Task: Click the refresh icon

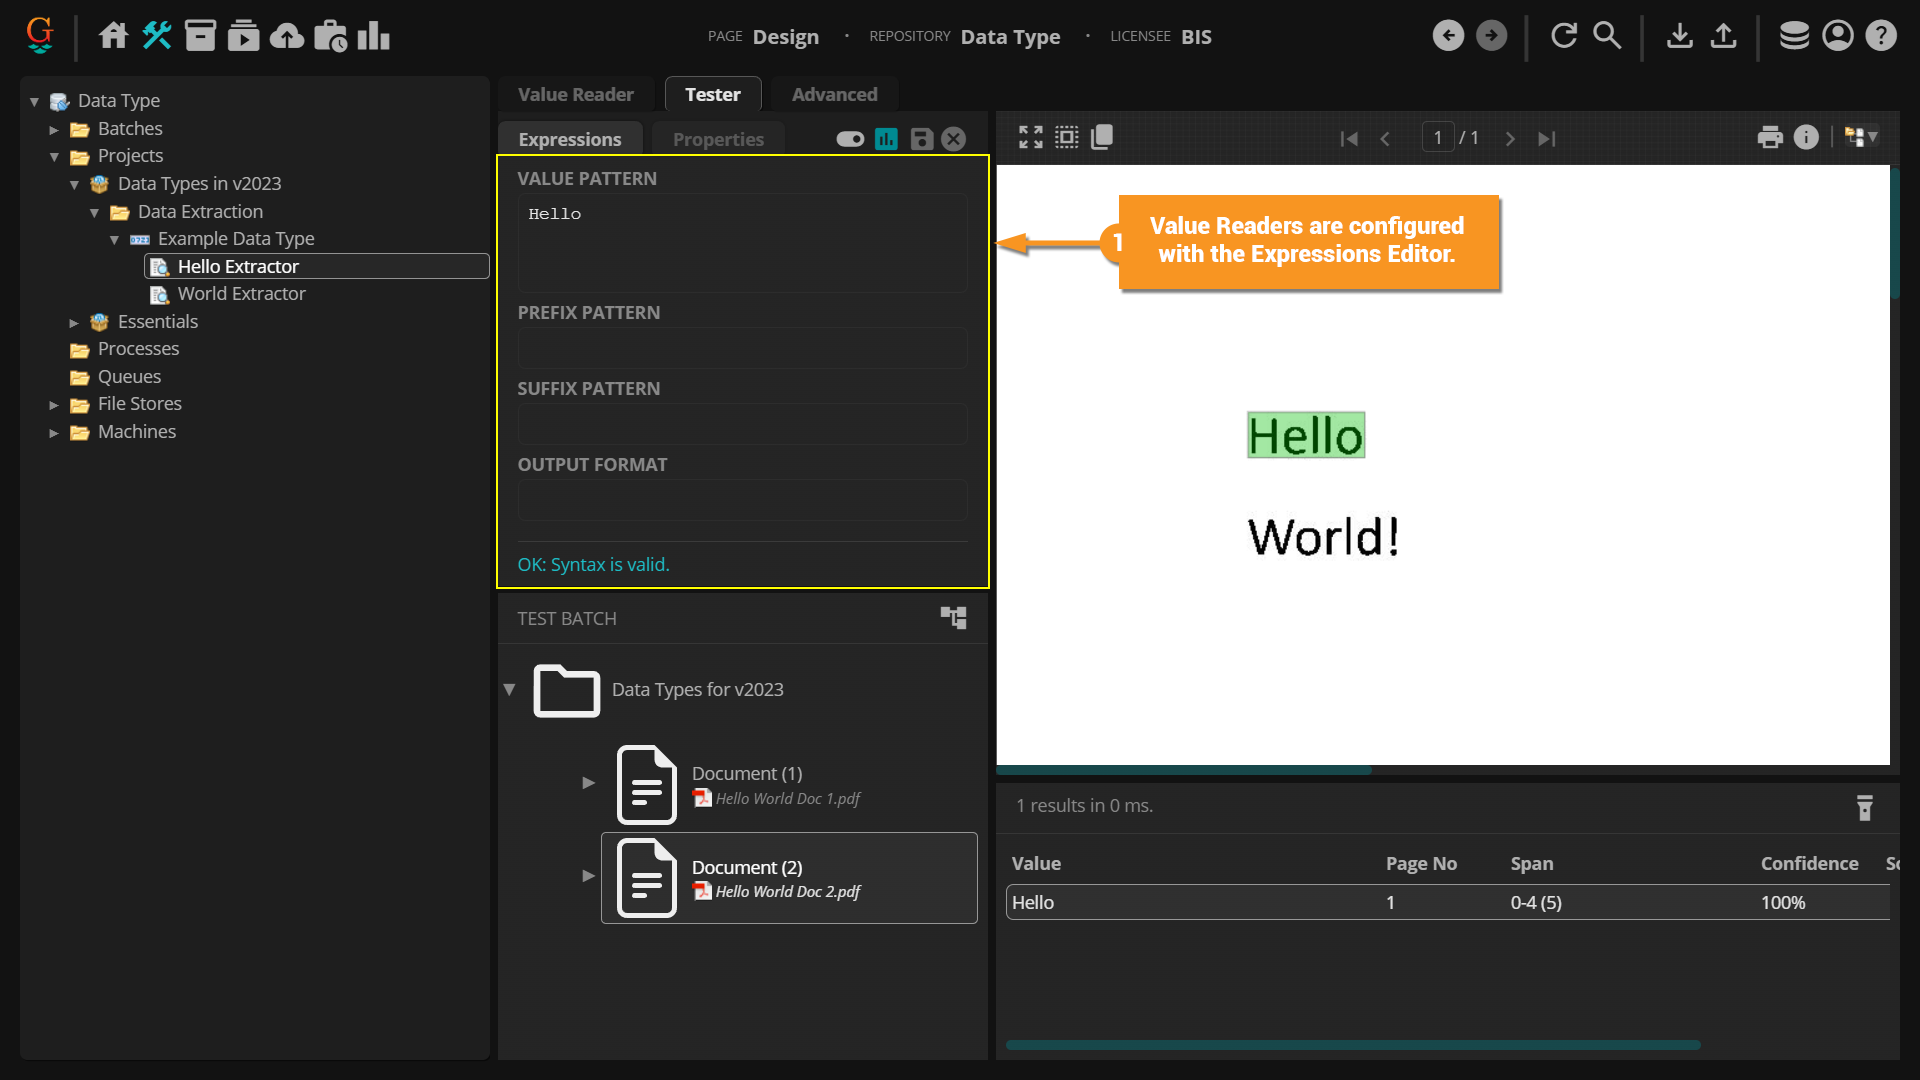Action: tap(1563, 36)
